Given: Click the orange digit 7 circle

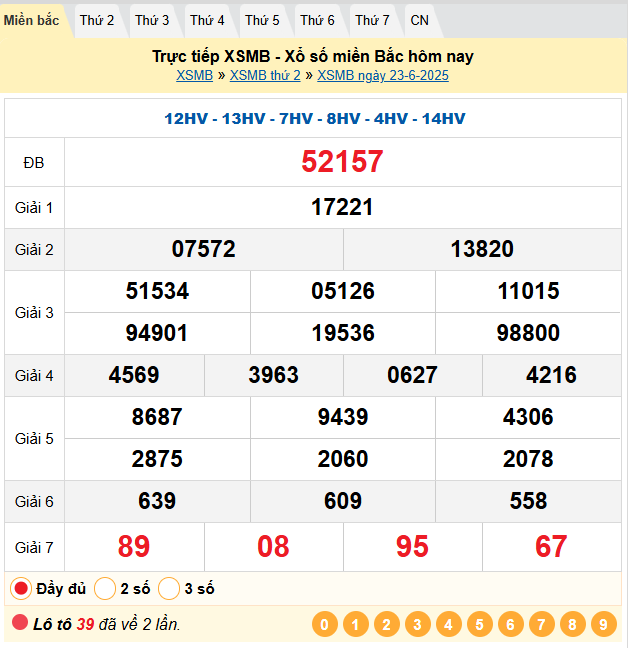Looking at the screenshot, I should point(542,624).
